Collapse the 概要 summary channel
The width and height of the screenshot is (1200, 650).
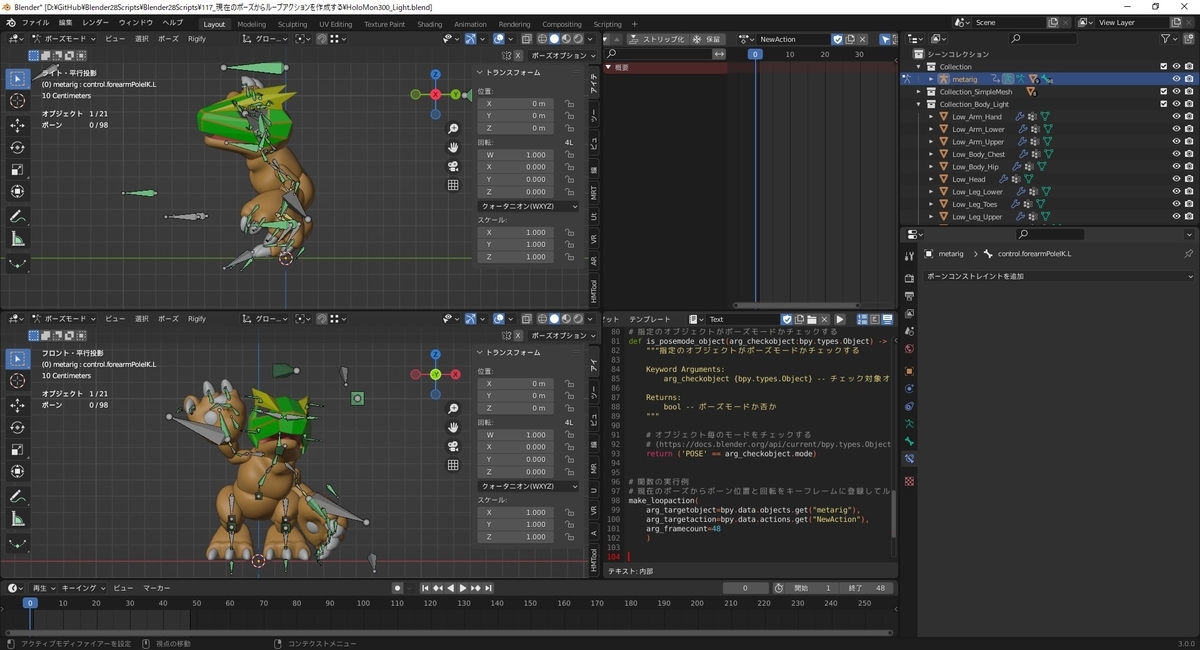608,67
